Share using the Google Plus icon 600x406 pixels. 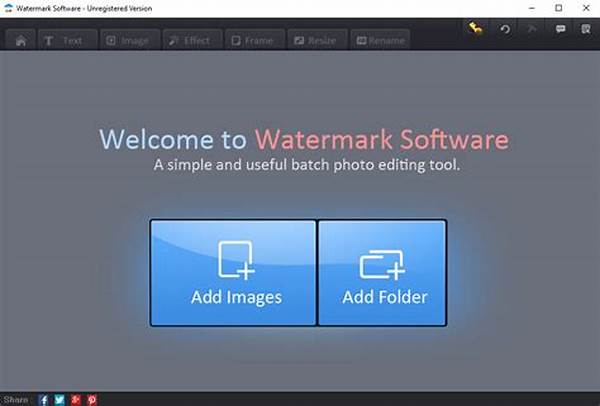(x=76, y=399)
